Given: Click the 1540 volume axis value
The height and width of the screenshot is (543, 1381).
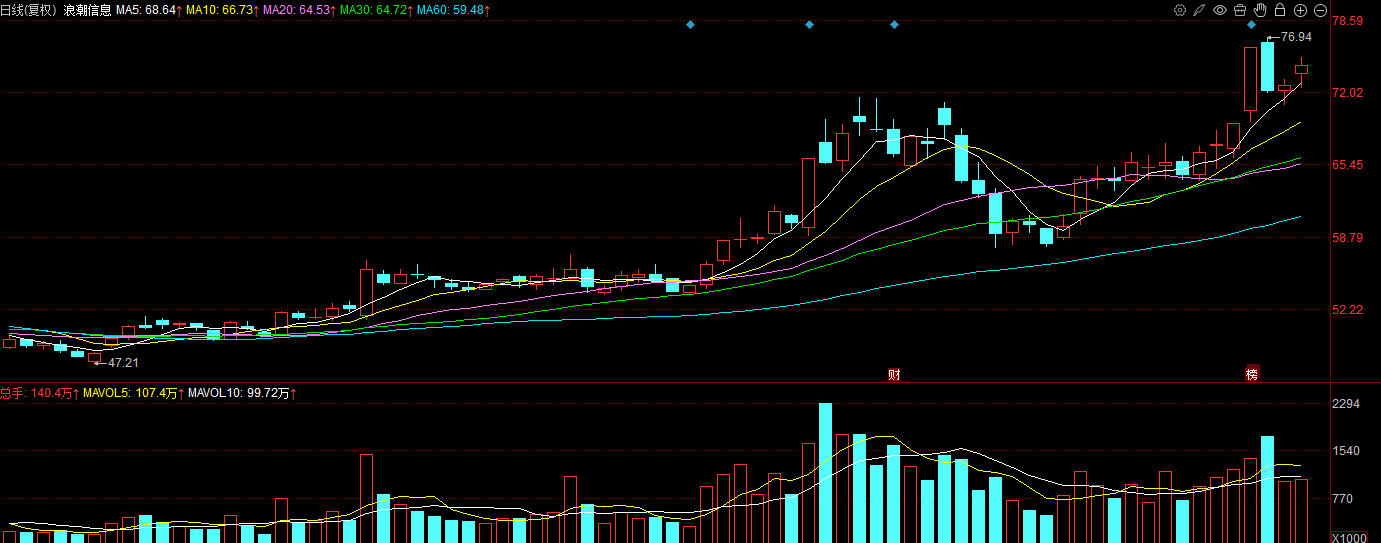Looking at the screenshot, I should click(x=1347, y=451).
